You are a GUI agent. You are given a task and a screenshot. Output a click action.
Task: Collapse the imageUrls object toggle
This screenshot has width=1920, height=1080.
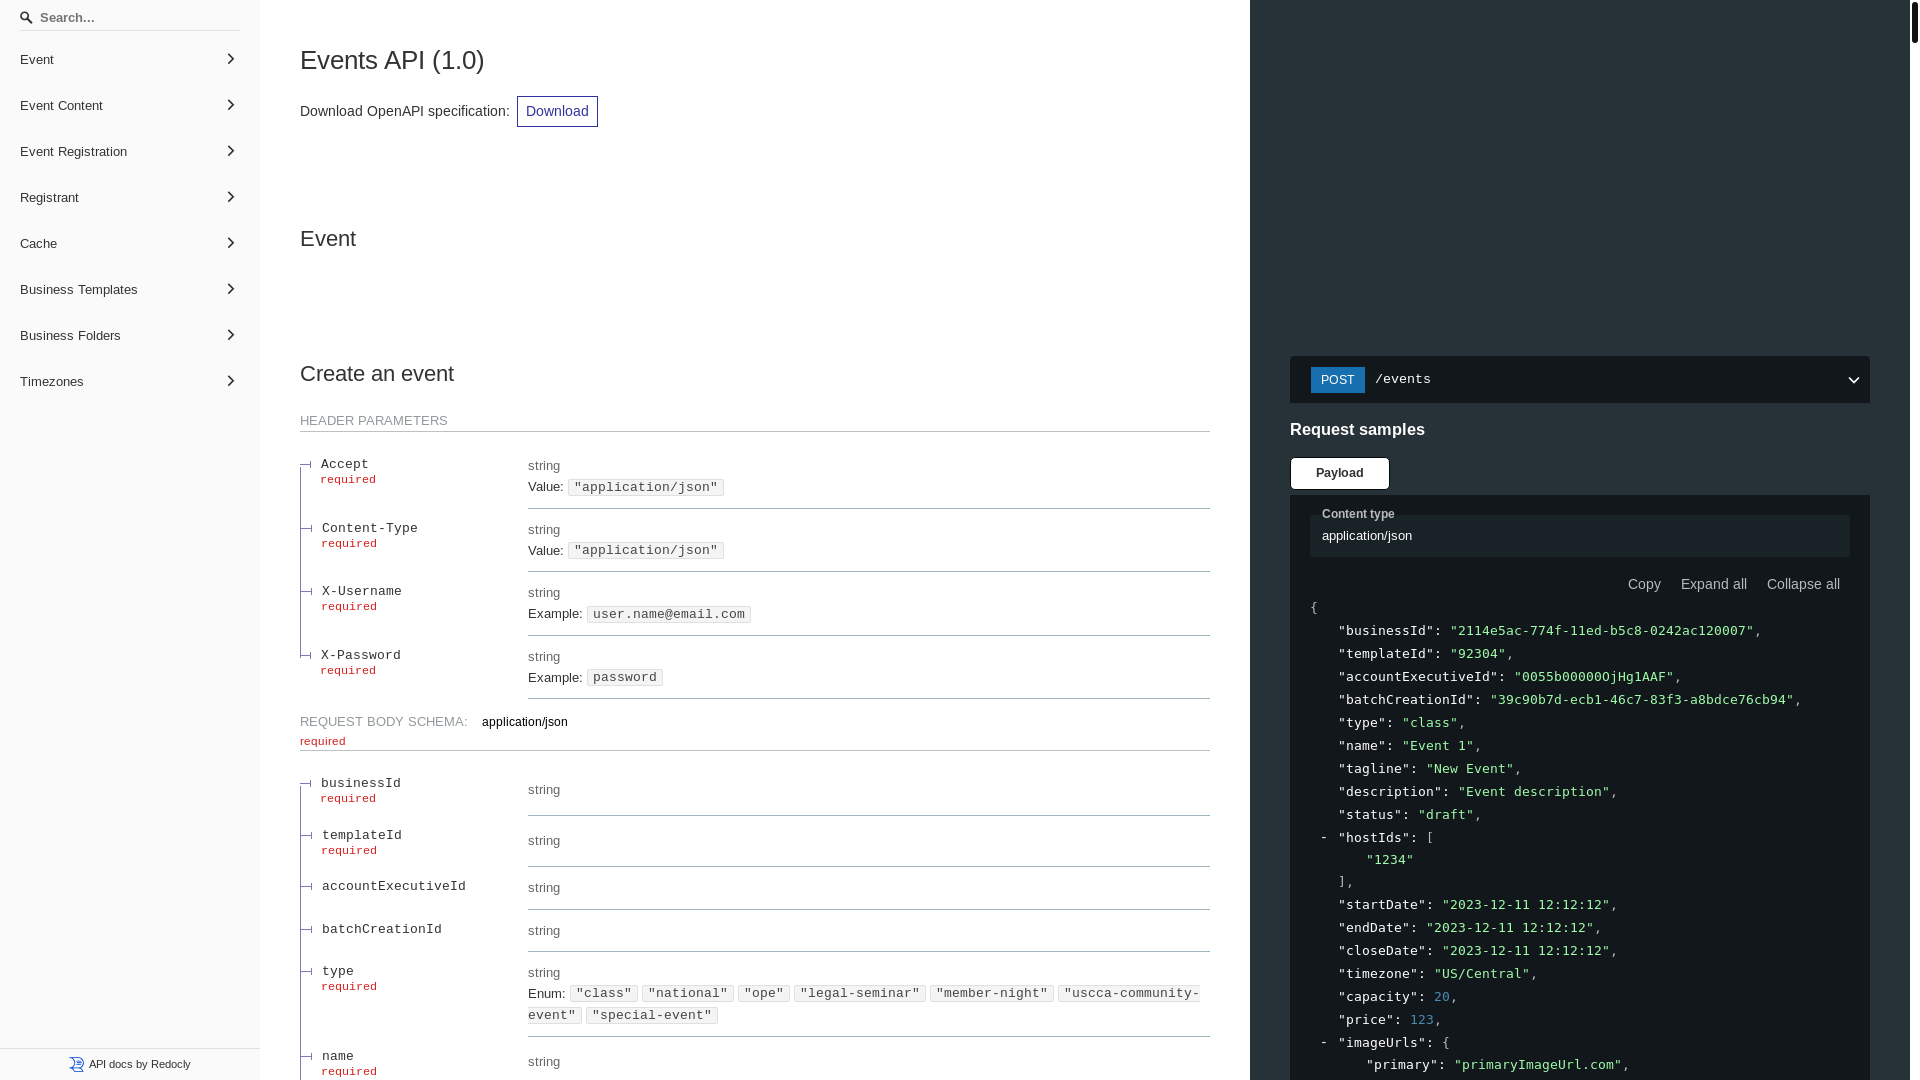click(x=1324, y=1043)
